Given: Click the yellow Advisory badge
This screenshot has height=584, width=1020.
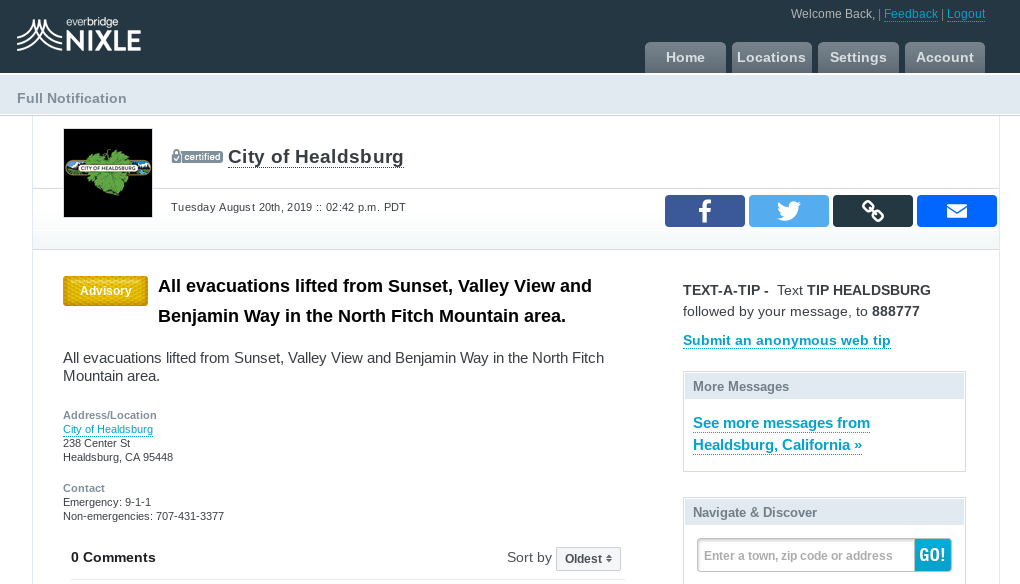Looking at the screenshot, I should pyautogui.click(x=105, y=291).
